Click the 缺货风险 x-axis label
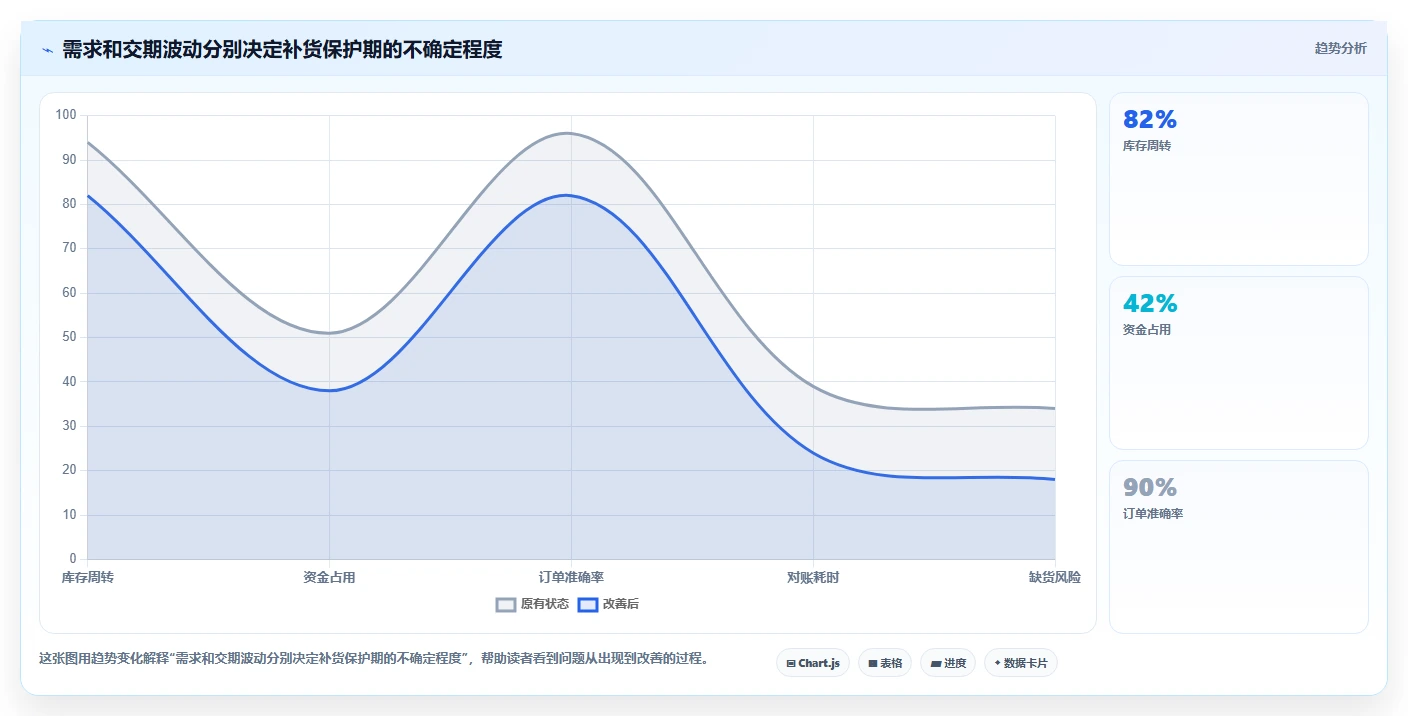1408x716 pixels. click(1055, 577)
